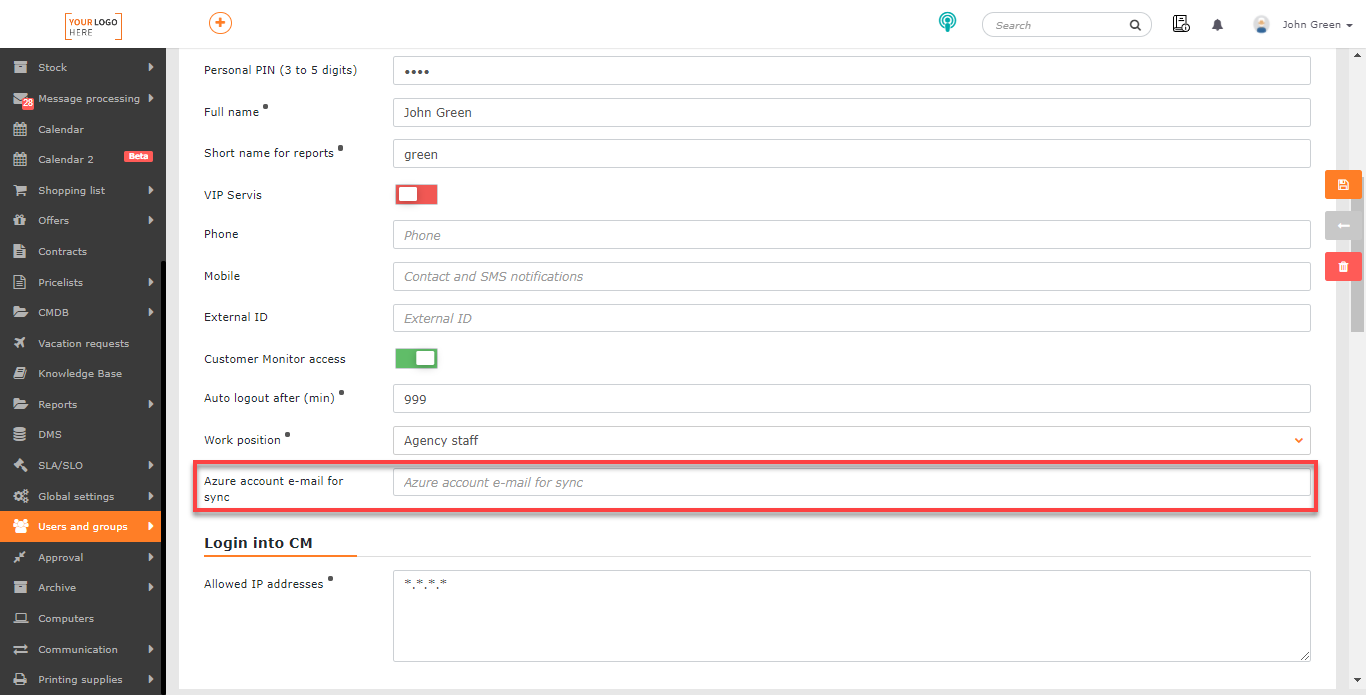This screenshot has width=1366, height=695.
Task: Toggle the VIP Servis switch
Action: point(416,194)
